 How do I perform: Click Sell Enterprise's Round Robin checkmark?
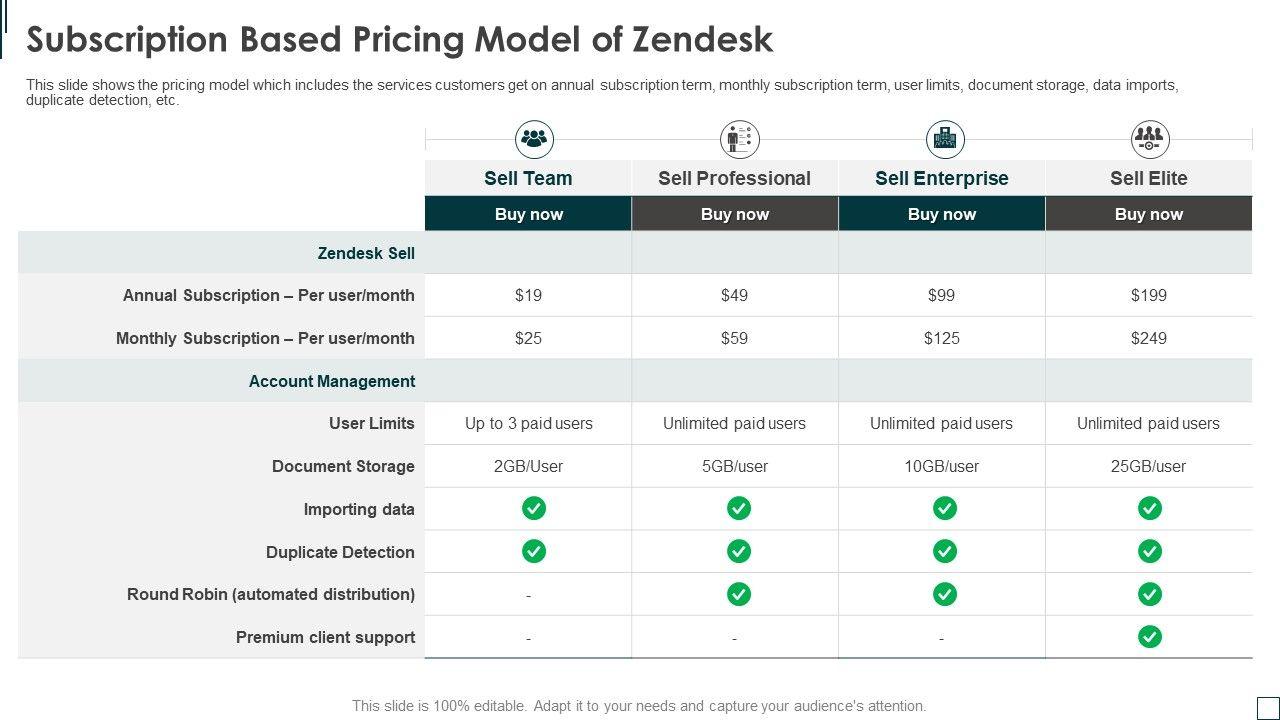pyautogui.click(x=945, y=594)
